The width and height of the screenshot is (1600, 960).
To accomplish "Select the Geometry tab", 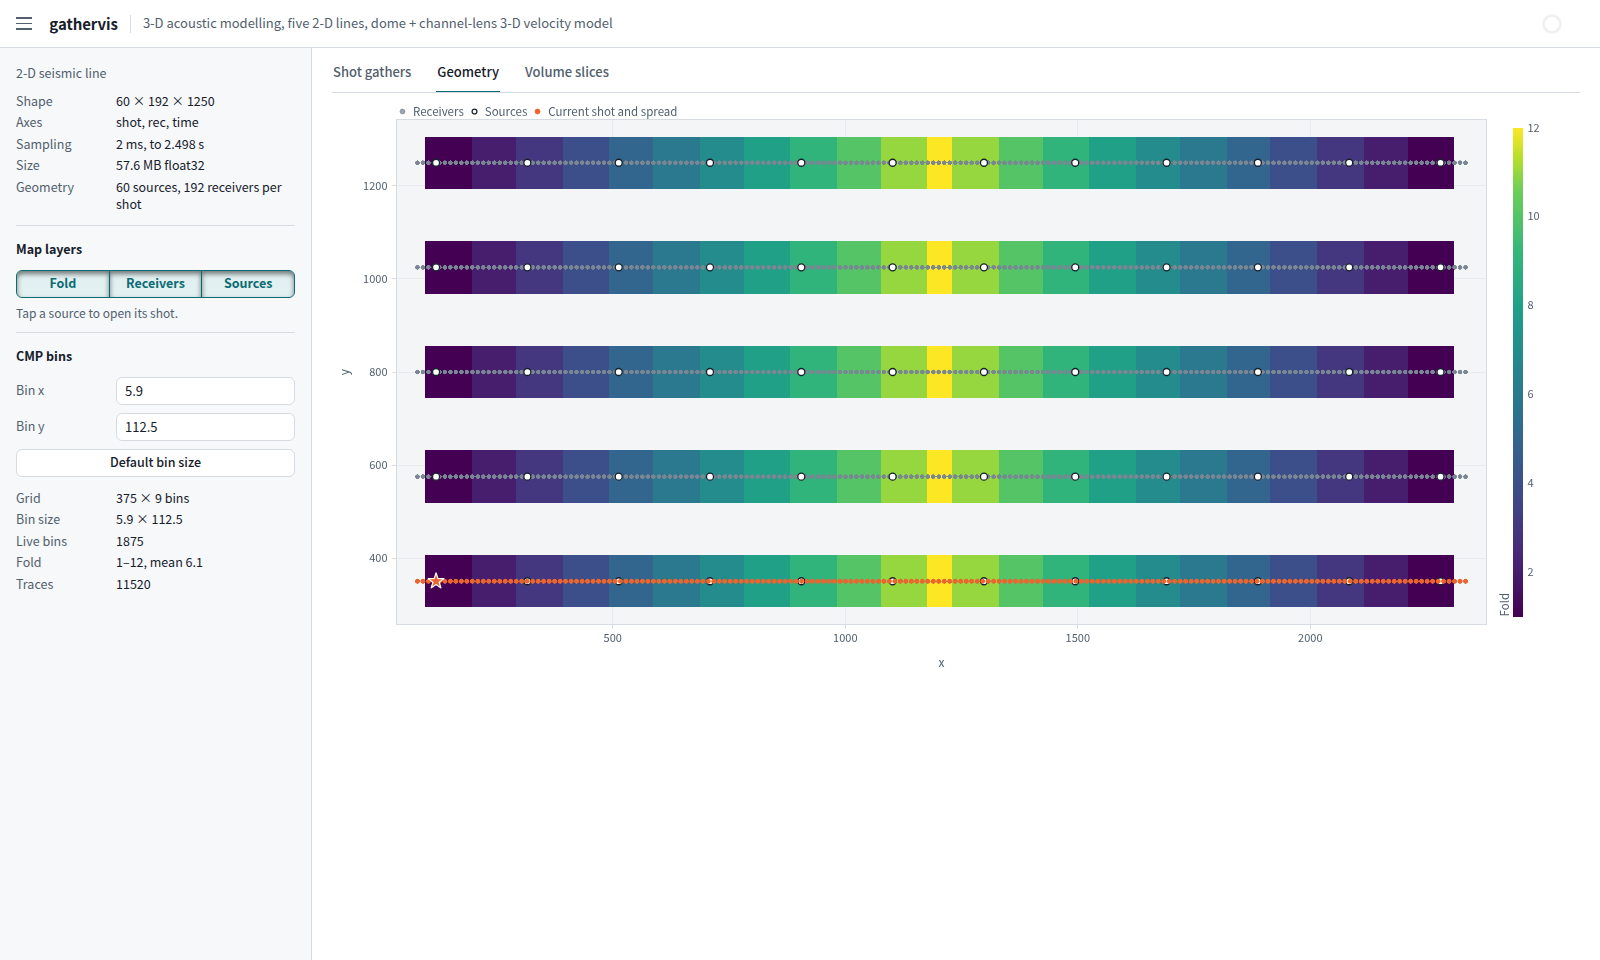I will tap(468, 72).
